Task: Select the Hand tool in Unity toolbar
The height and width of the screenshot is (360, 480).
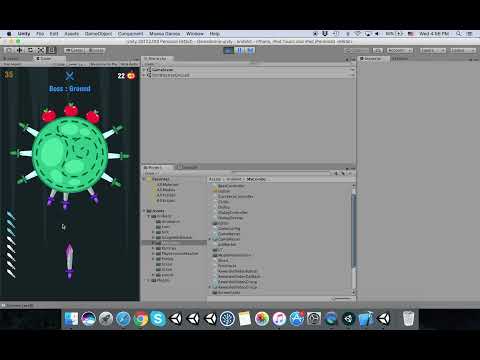Action: coord(9,50)
